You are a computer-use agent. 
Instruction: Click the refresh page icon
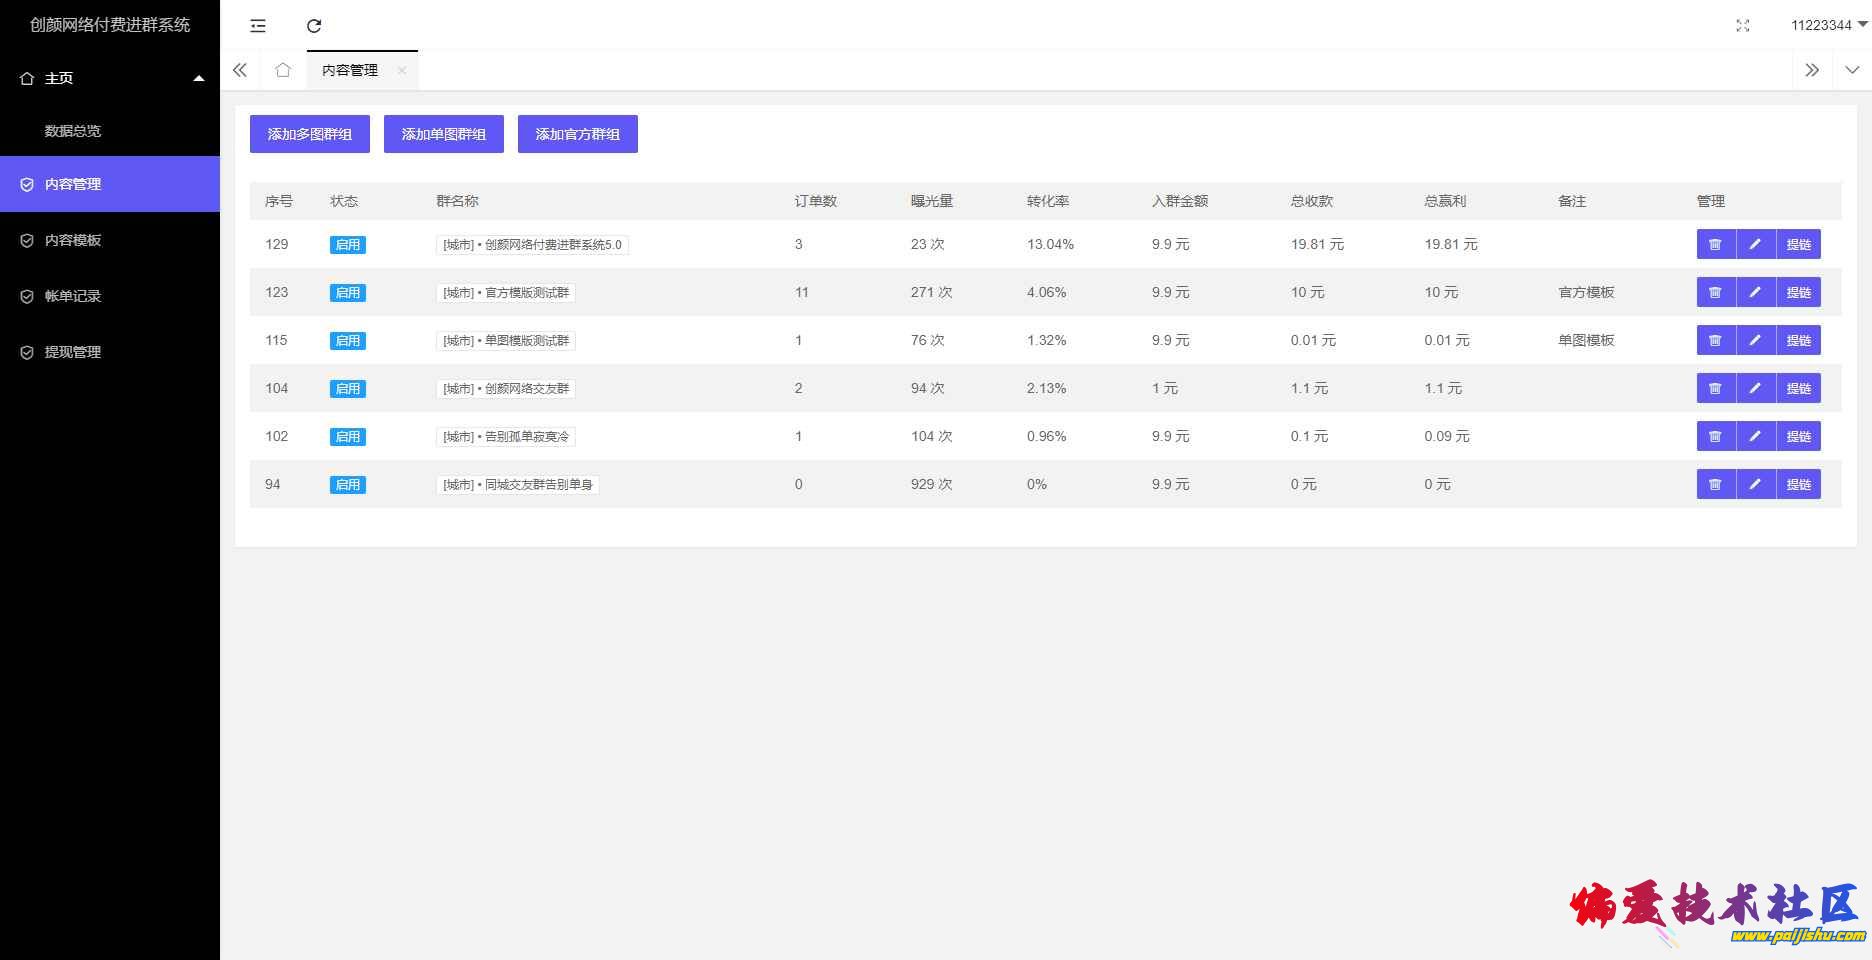[x=314, y=26]
